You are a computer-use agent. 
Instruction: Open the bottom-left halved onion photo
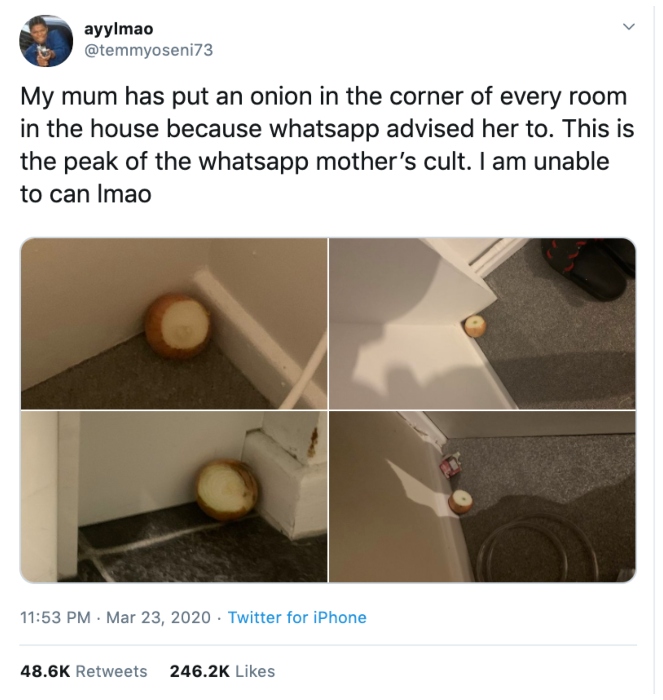pos(174,496)
